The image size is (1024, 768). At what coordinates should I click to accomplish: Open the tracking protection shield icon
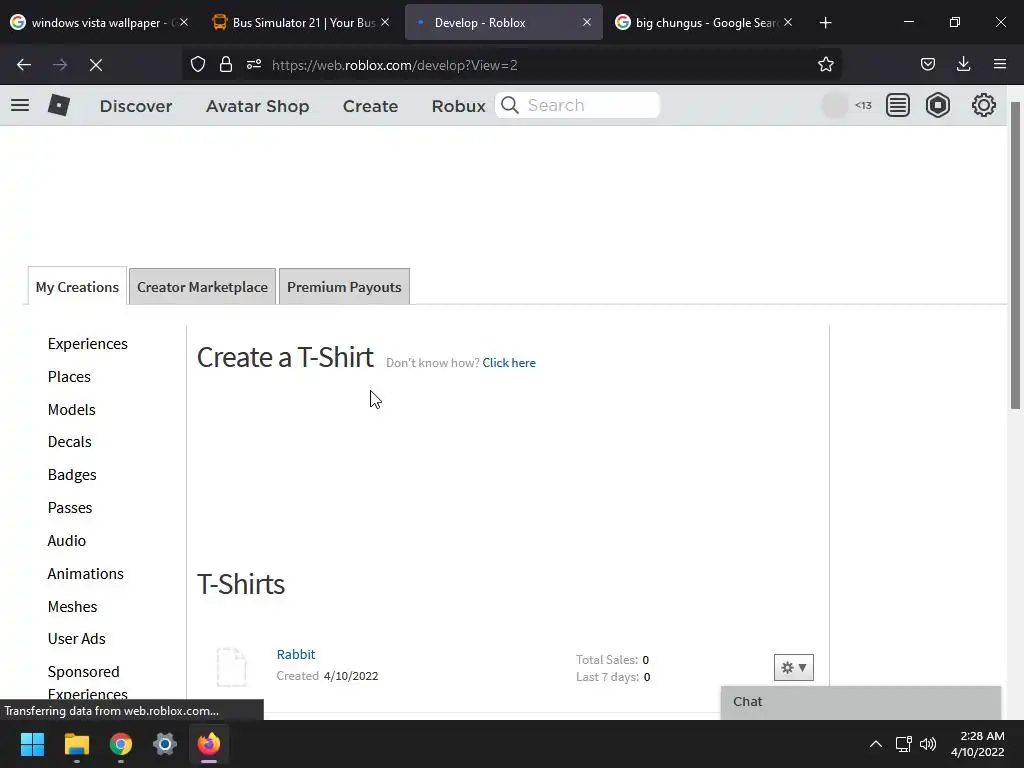pos(198,64)
